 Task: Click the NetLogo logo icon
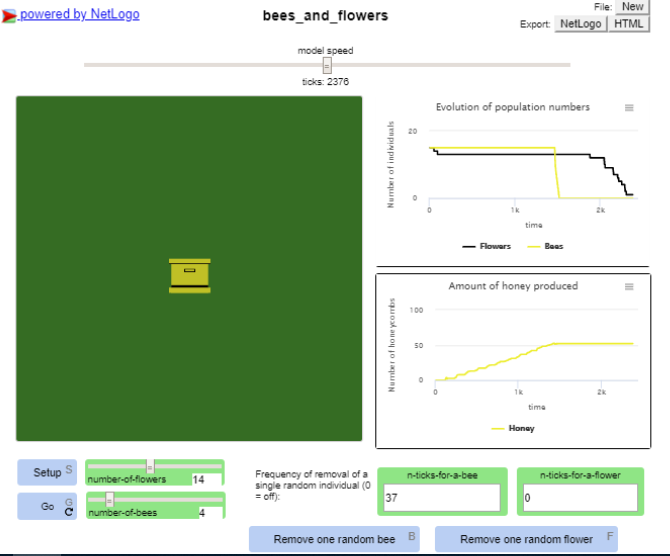tap(9, 16)
